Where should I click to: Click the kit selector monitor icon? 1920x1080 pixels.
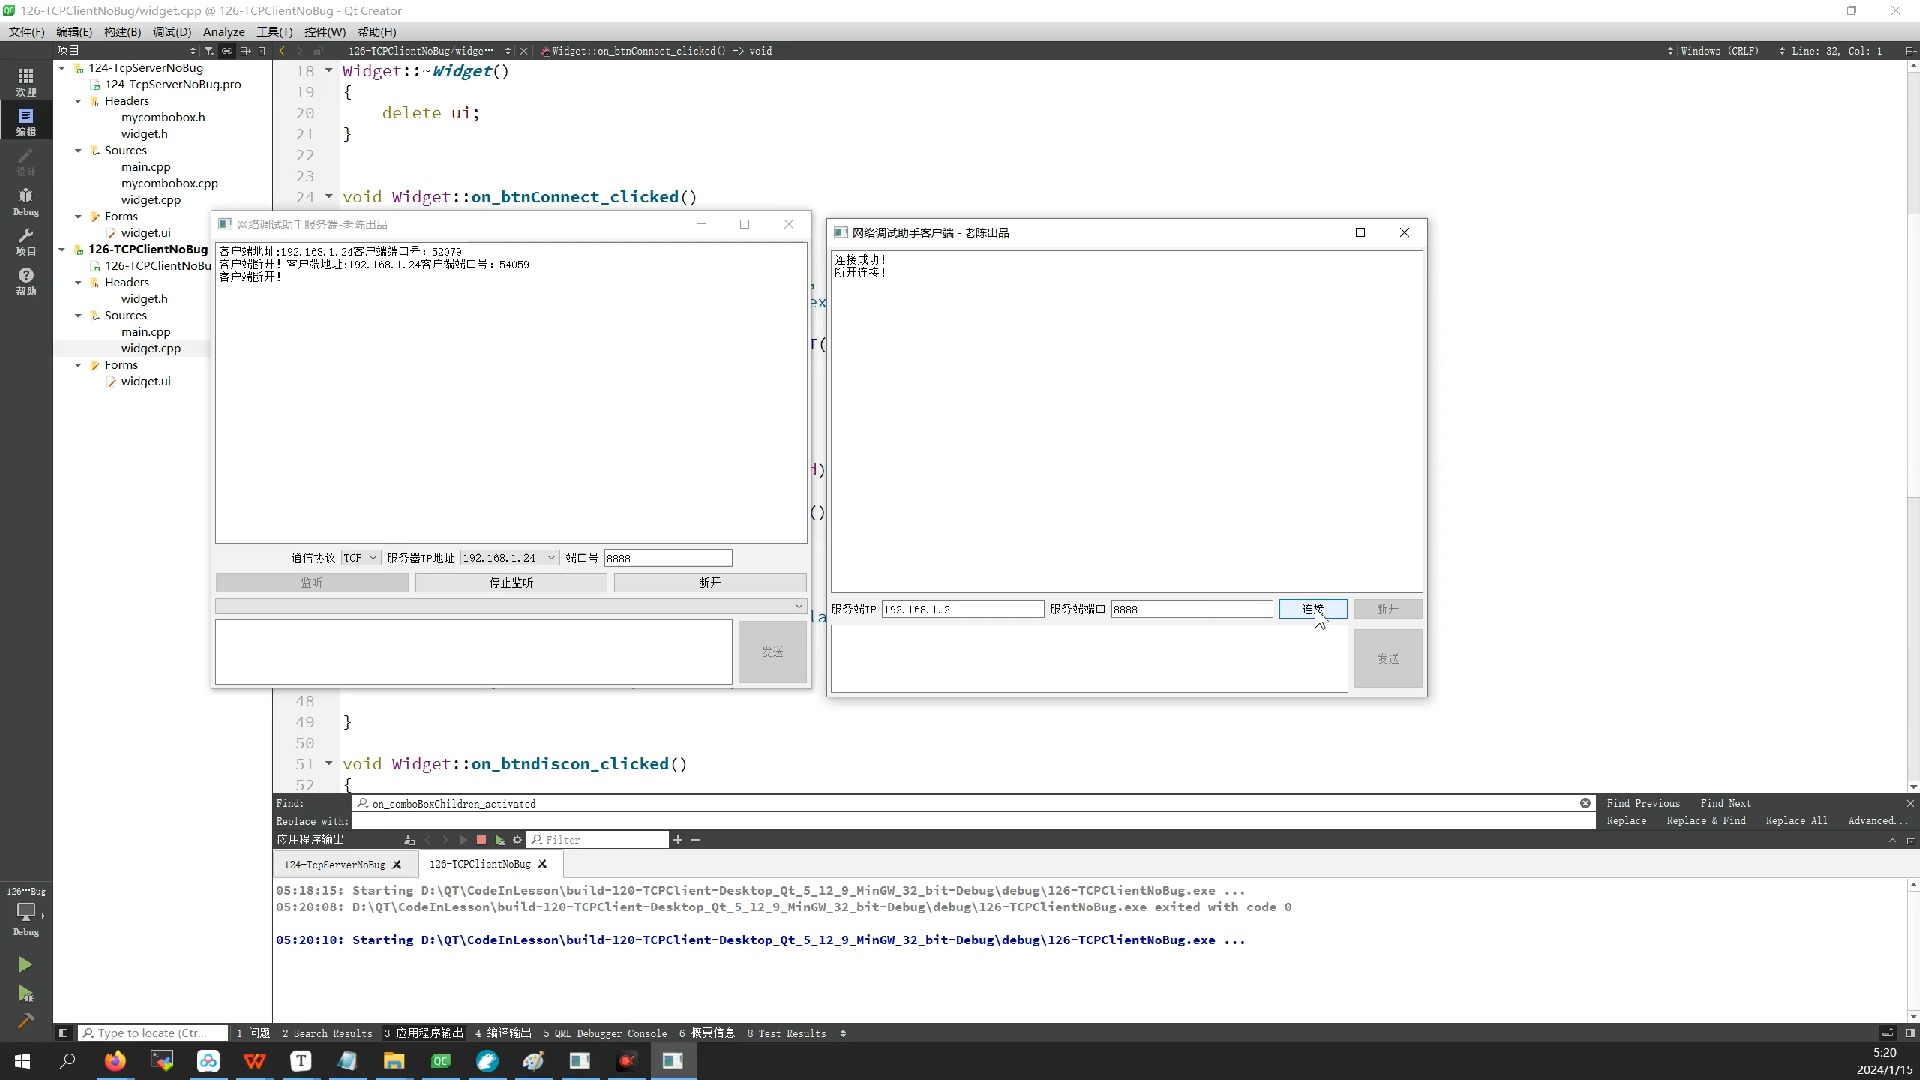(25, 911)
